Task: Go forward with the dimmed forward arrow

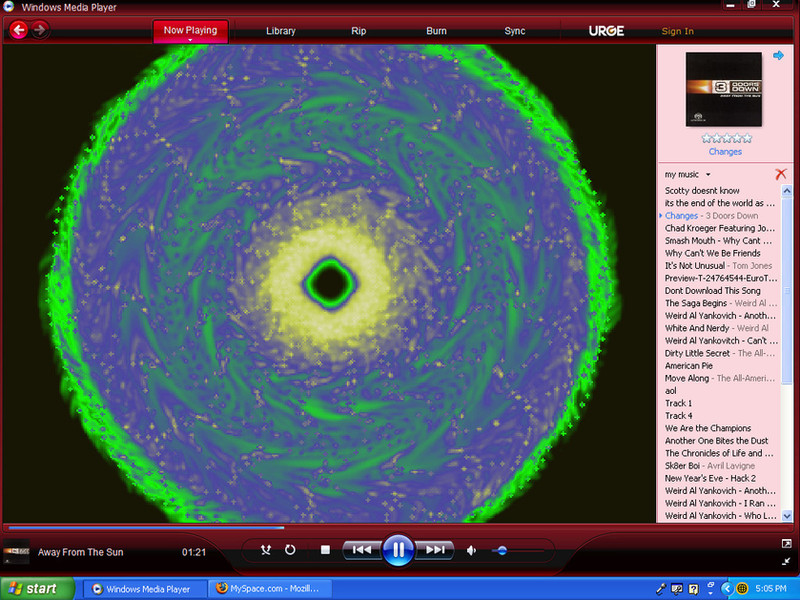Action: pyautogui.click(x=39, y=30)
